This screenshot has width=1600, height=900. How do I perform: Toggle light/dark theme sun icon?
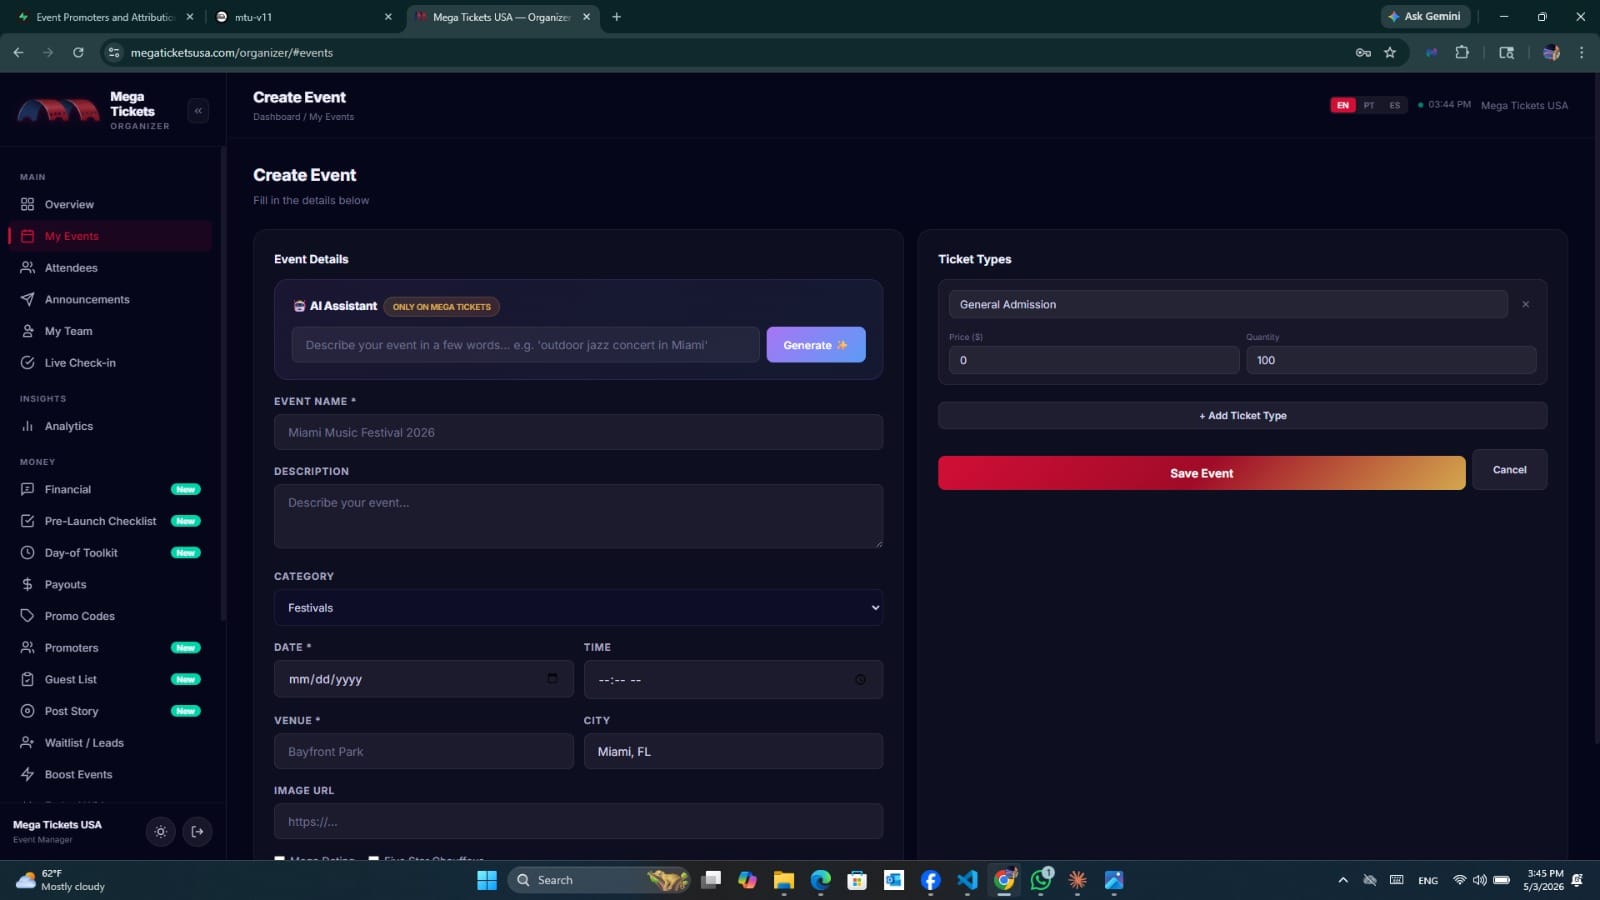[160, 831]
